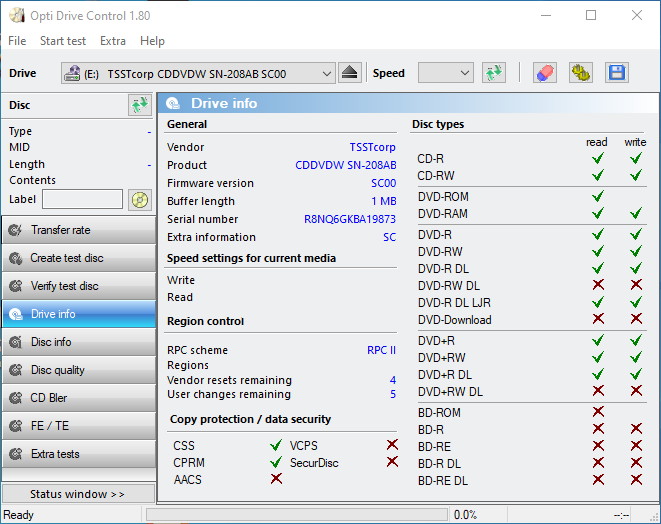The height and width of the screenshot is (524, 661).
Task: Switch to Transfer rate test
Action: tap(78, 230)
